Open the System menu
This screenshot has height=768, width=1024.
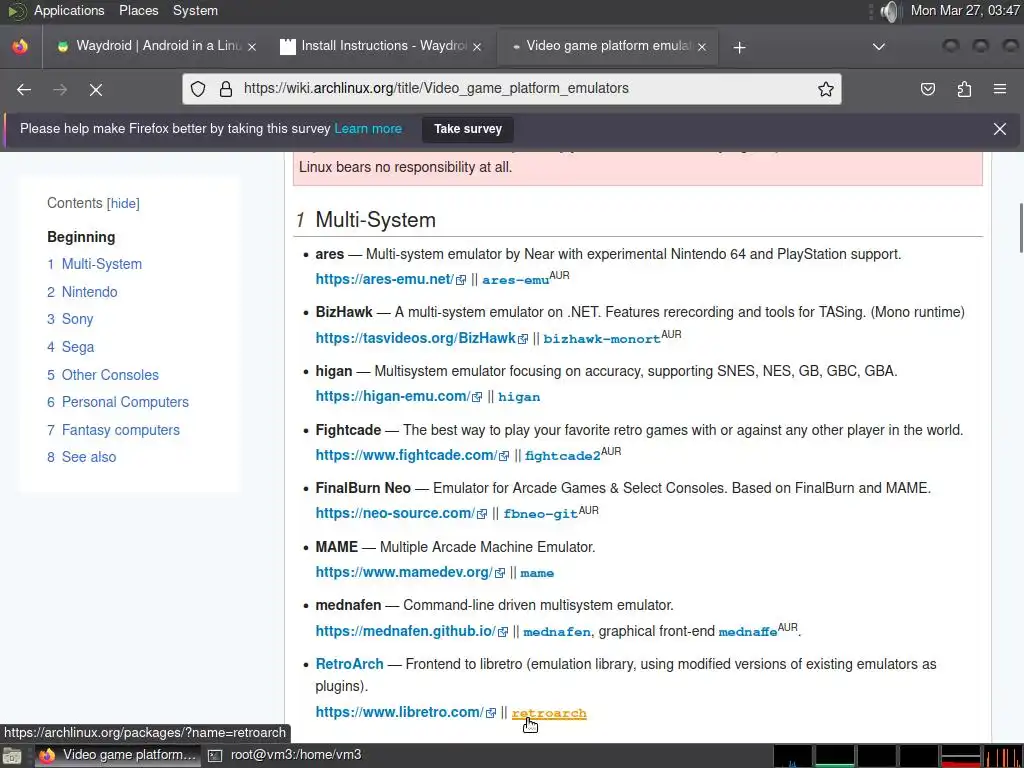195,10
